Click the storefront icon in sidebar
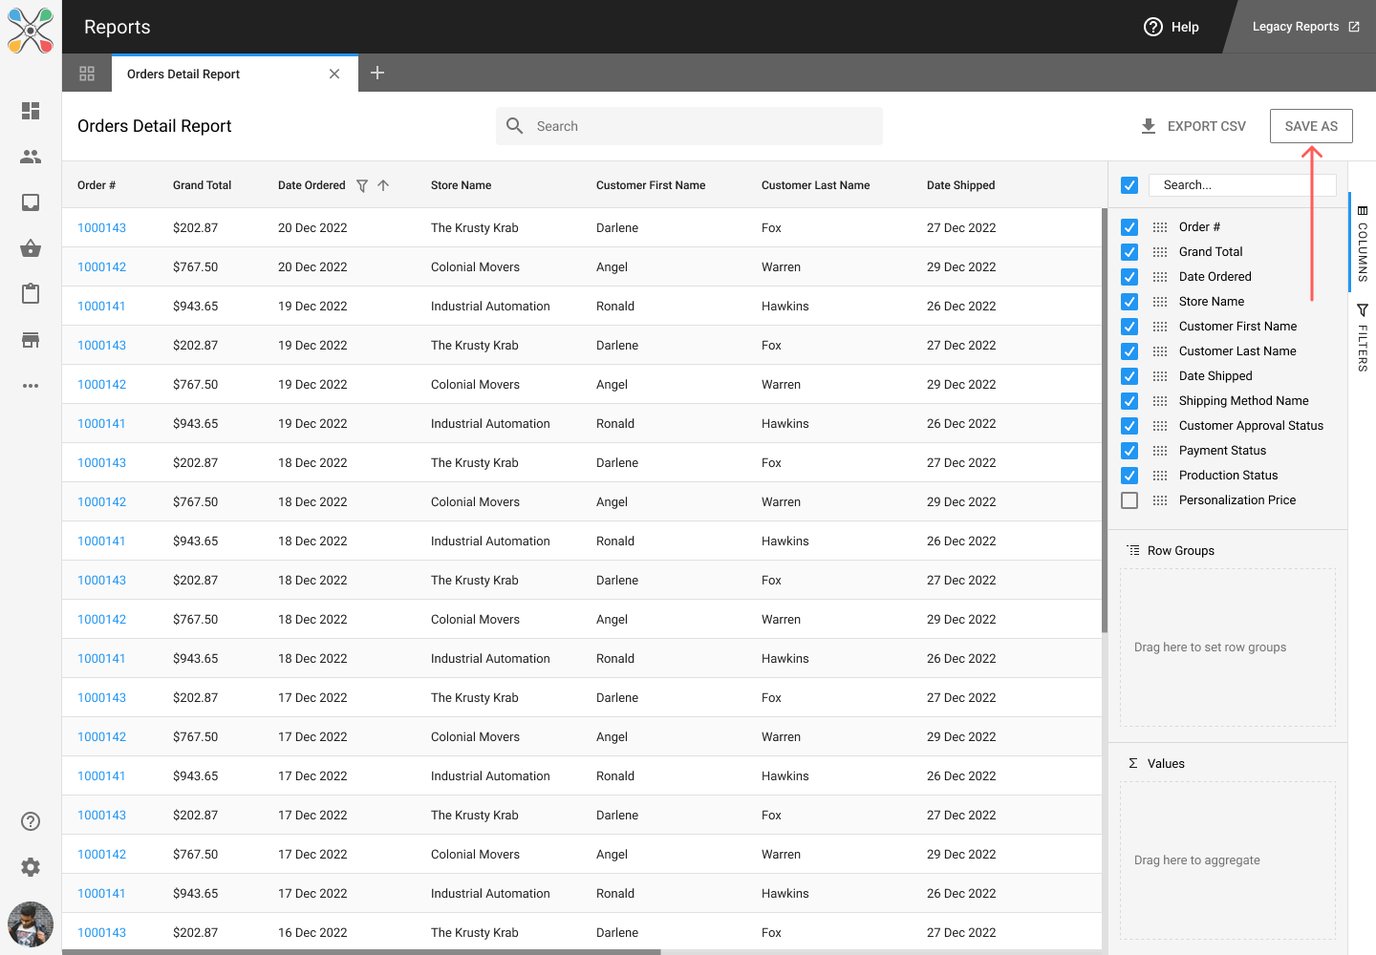This screenshot has height=955, width=1376. pos(30,340)
